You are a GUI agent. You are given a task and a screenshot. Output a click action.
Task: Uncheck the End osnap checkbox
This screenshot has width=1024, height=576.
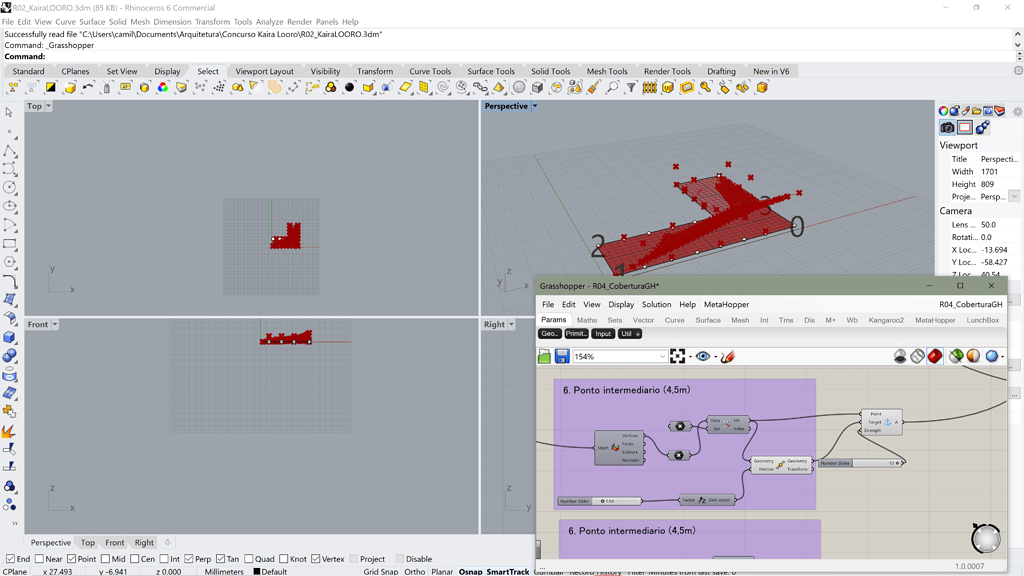click(x=10, y=559)
